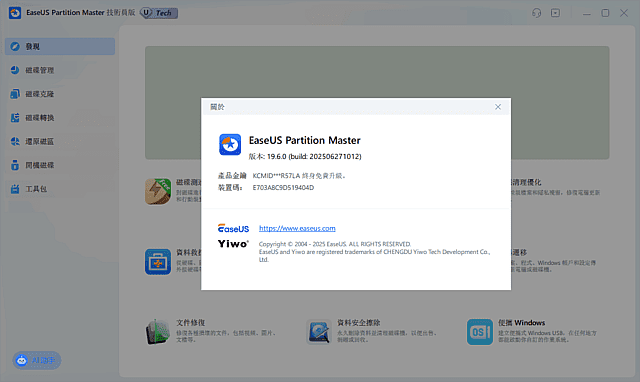Select 開機磁碟 label in the sidebar
Image resolution: width=640 pixels, height=382 pixels.
coord(40,165)
